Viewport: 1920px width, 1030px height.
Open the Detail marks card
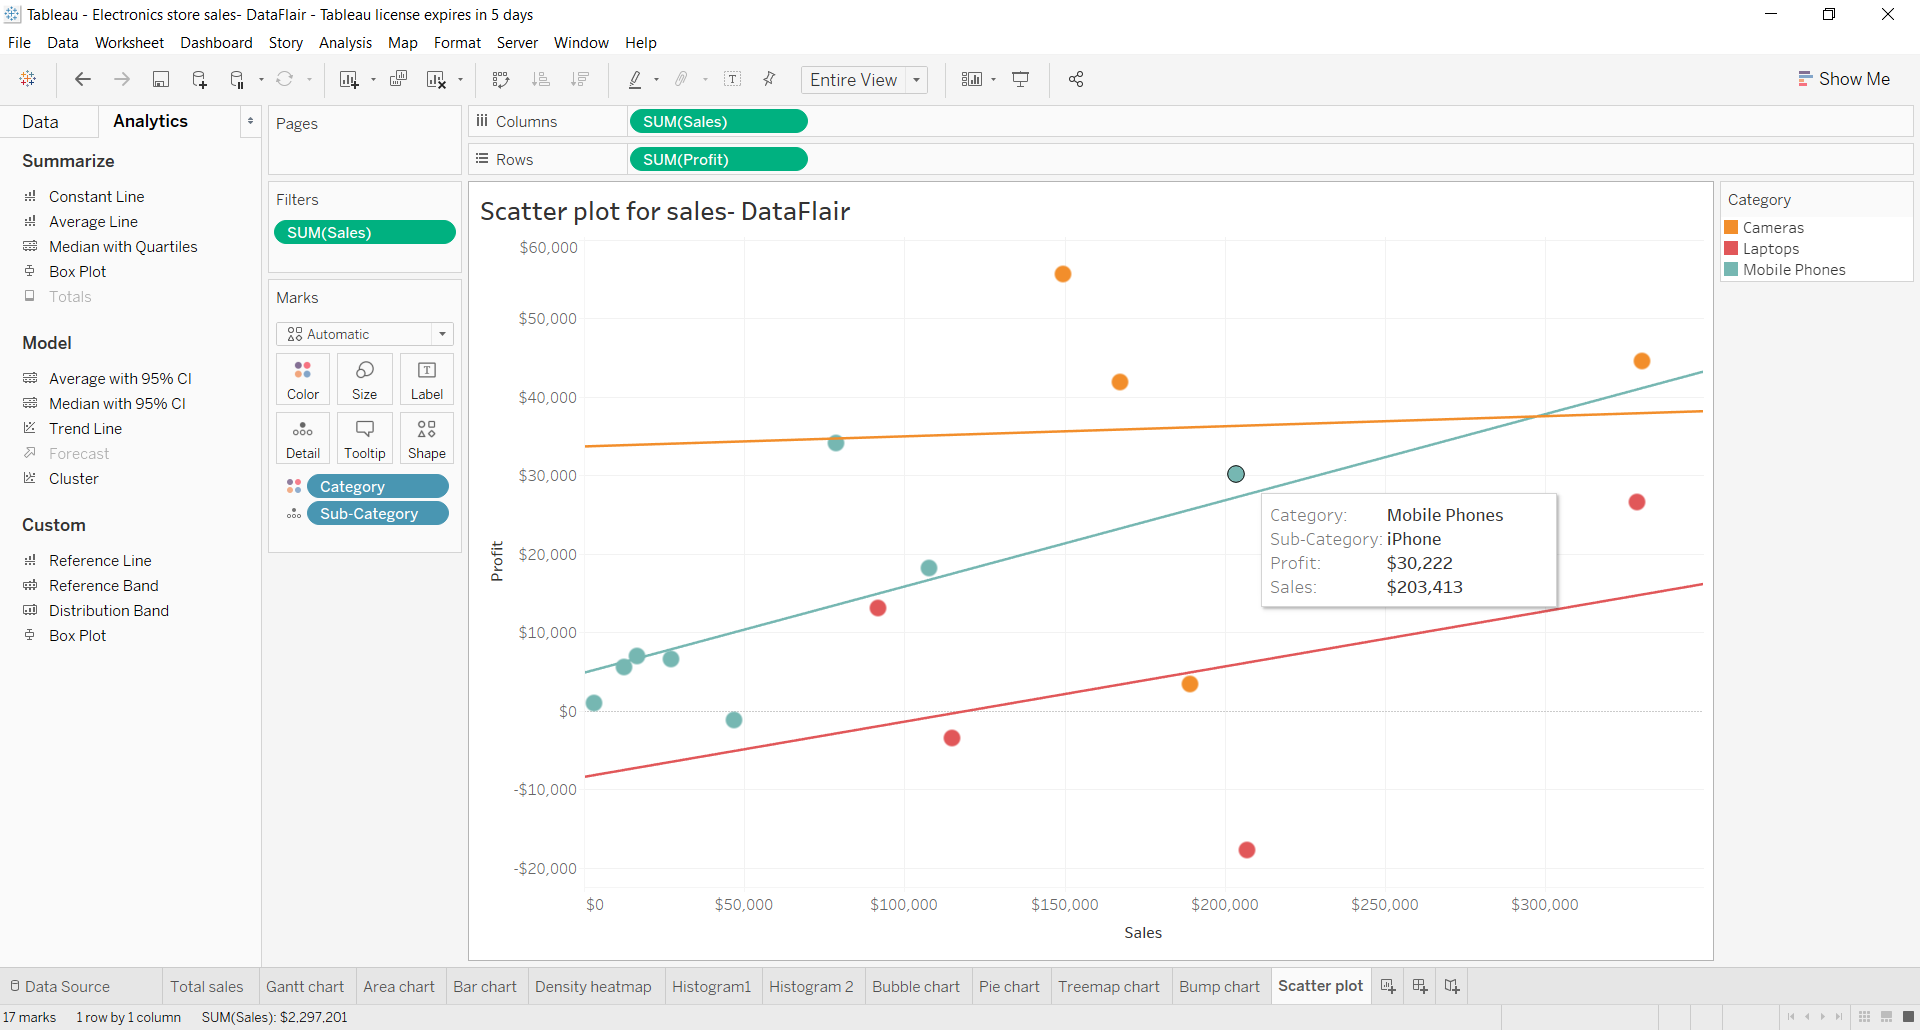tap(303, 438)
